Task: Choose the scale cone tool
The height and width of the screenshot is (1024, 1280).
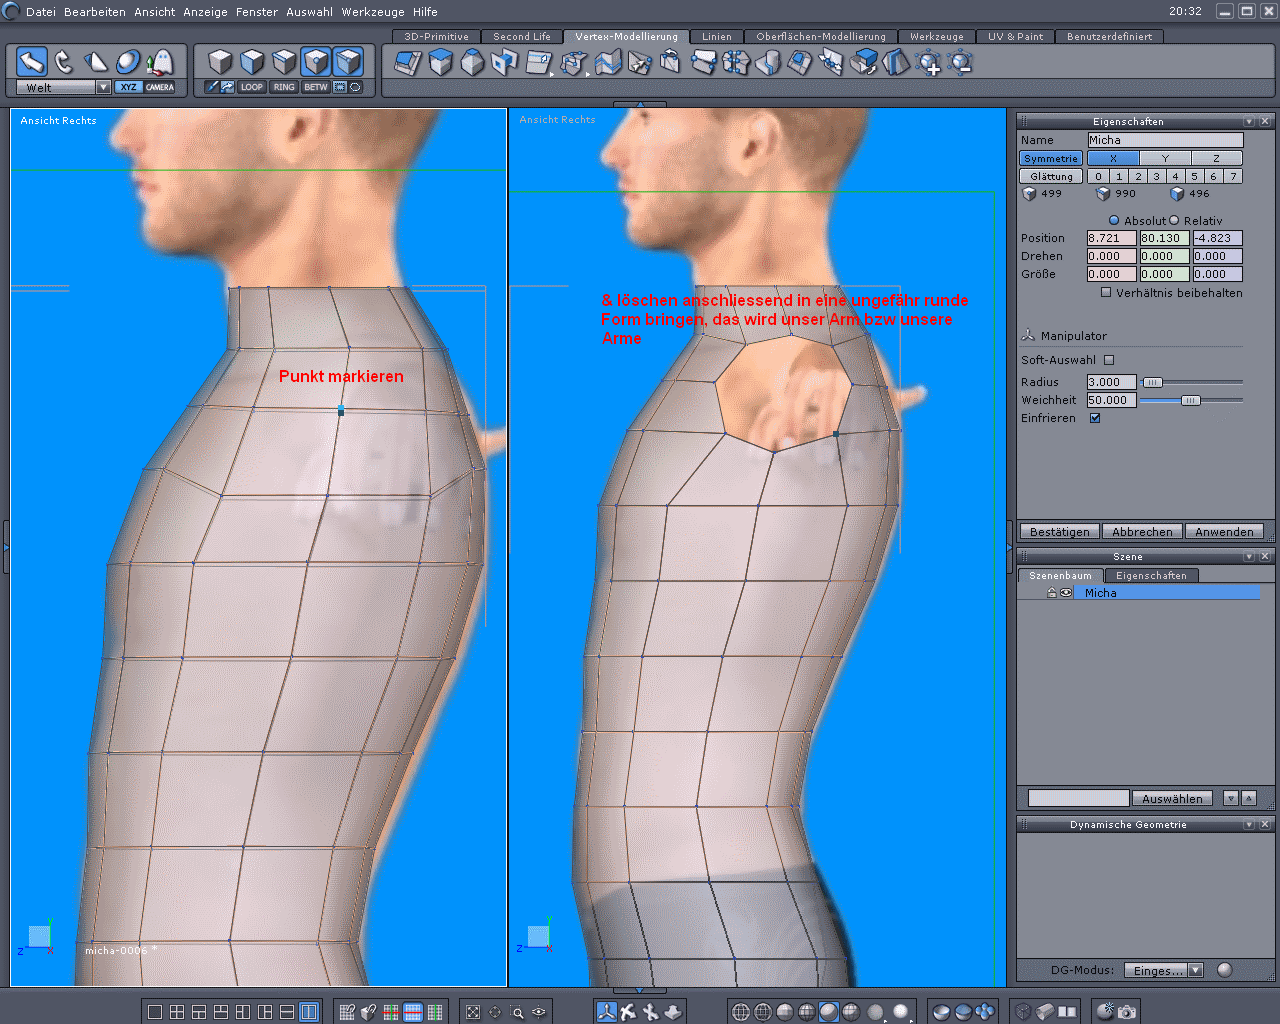Action: coord(96,62)
